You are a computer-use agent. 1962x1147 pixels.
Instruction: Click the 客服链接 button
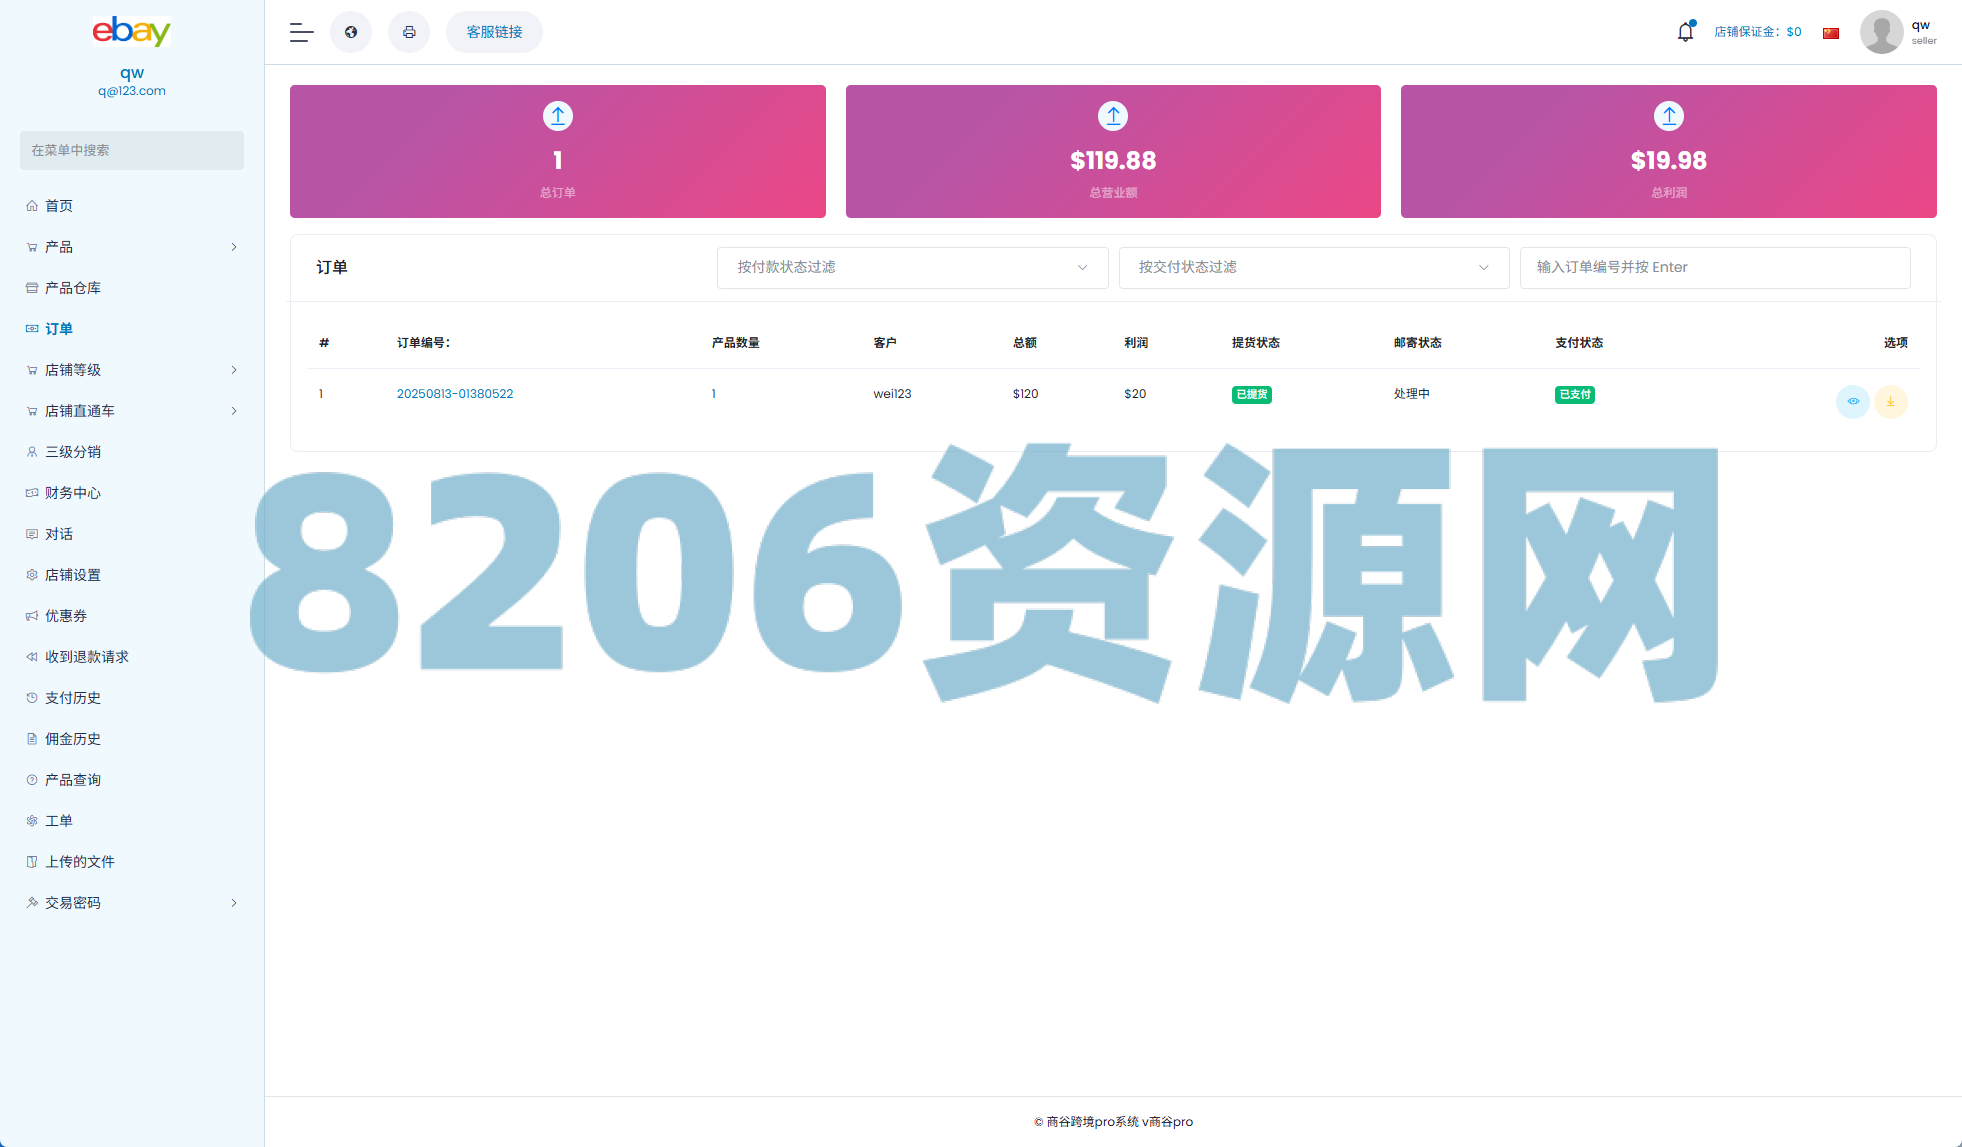(x=494, y=32)
